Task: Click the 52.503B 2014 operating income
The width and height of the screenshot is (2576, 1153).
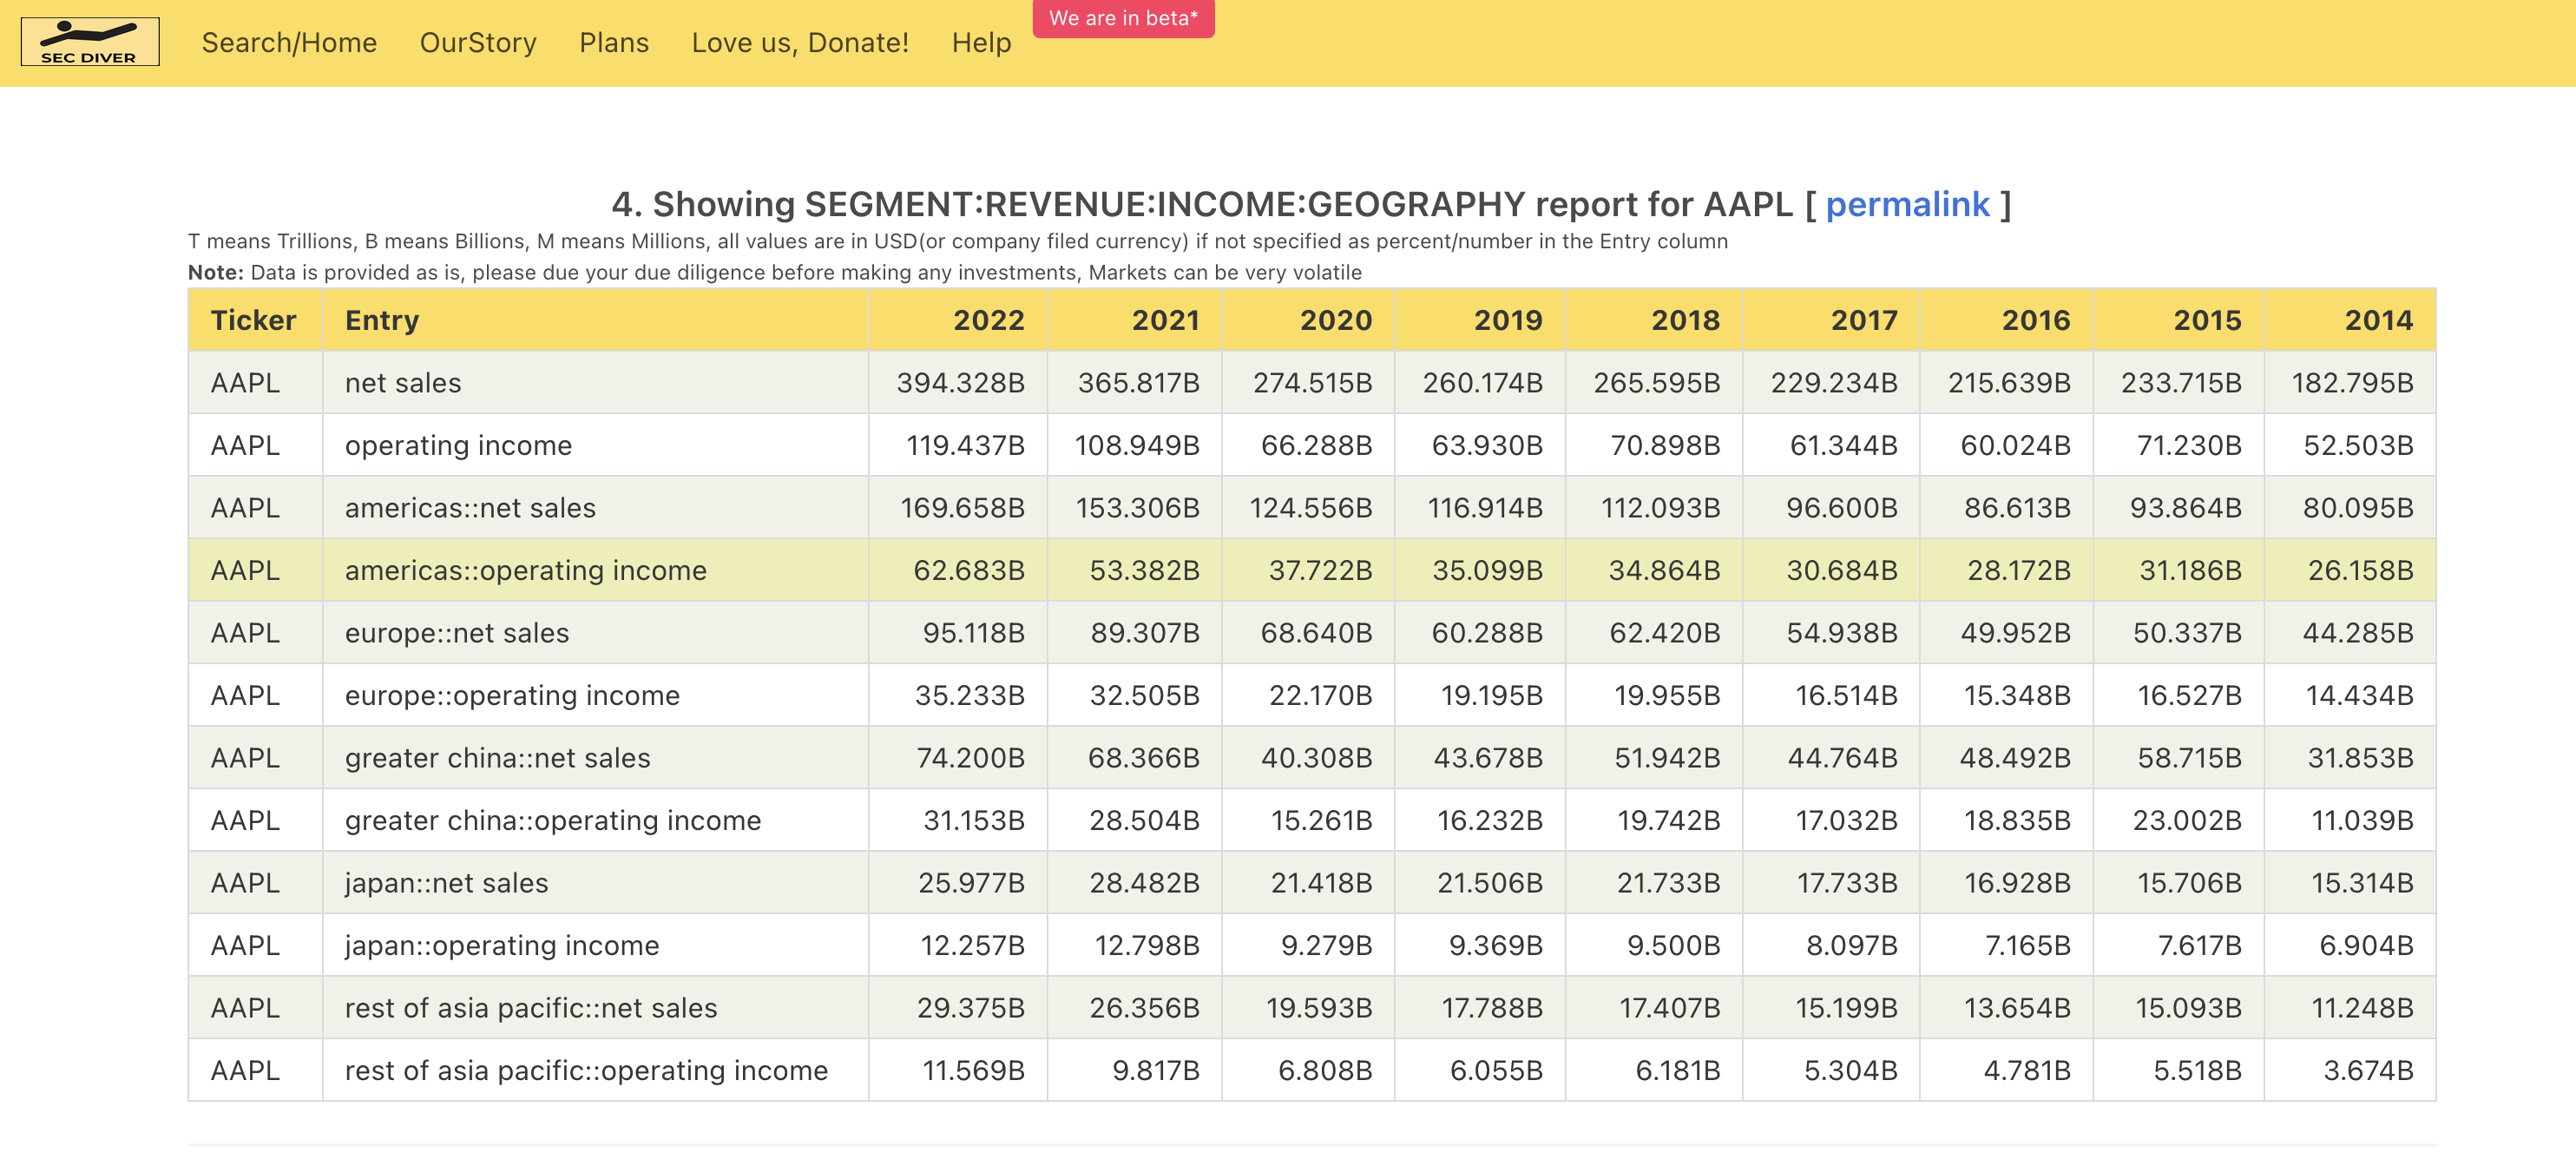Action: (2358, 445)
